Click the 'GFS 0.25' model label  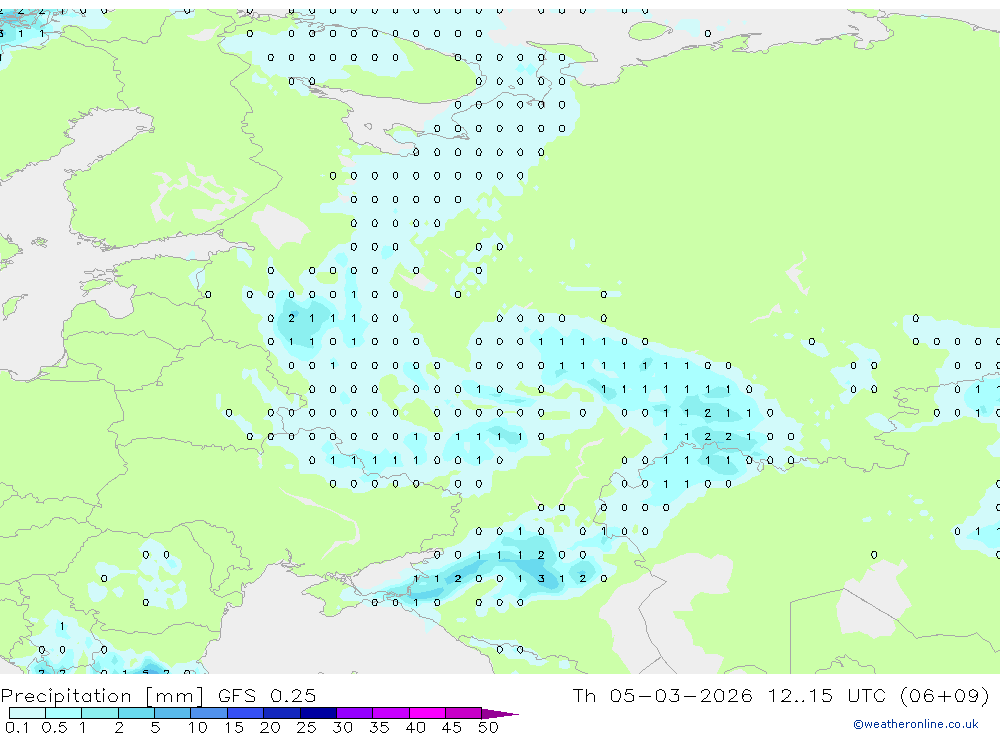point(267,695)
